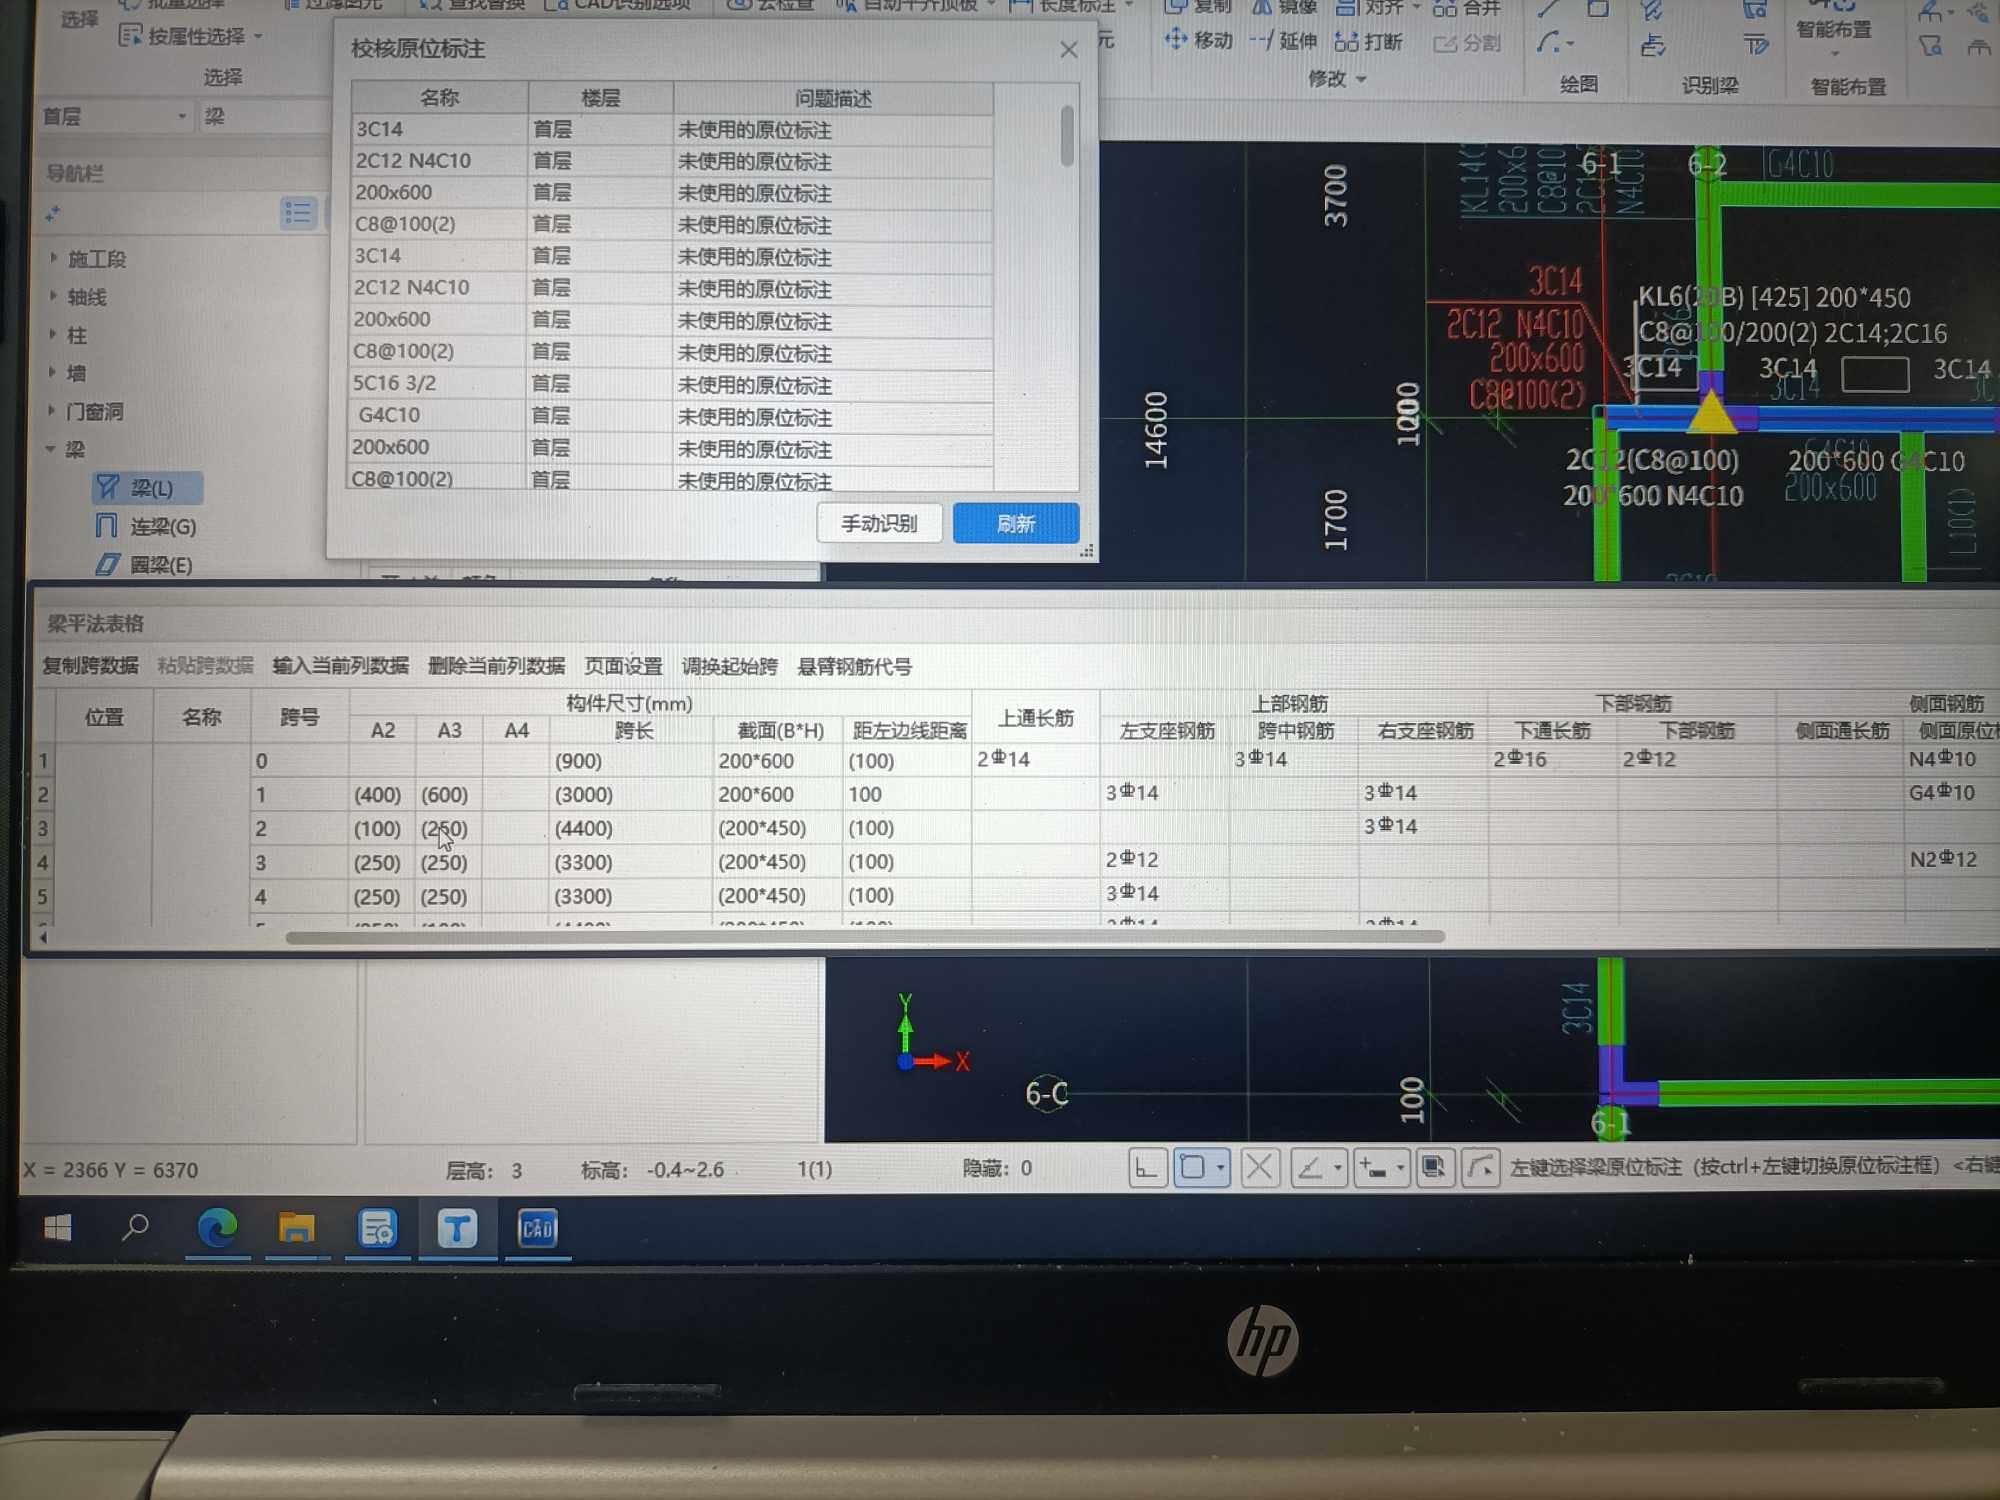Screen dimensions: 2000x1500
Task: Click 删除当前列数据 menu item
Action: point(496,666)
